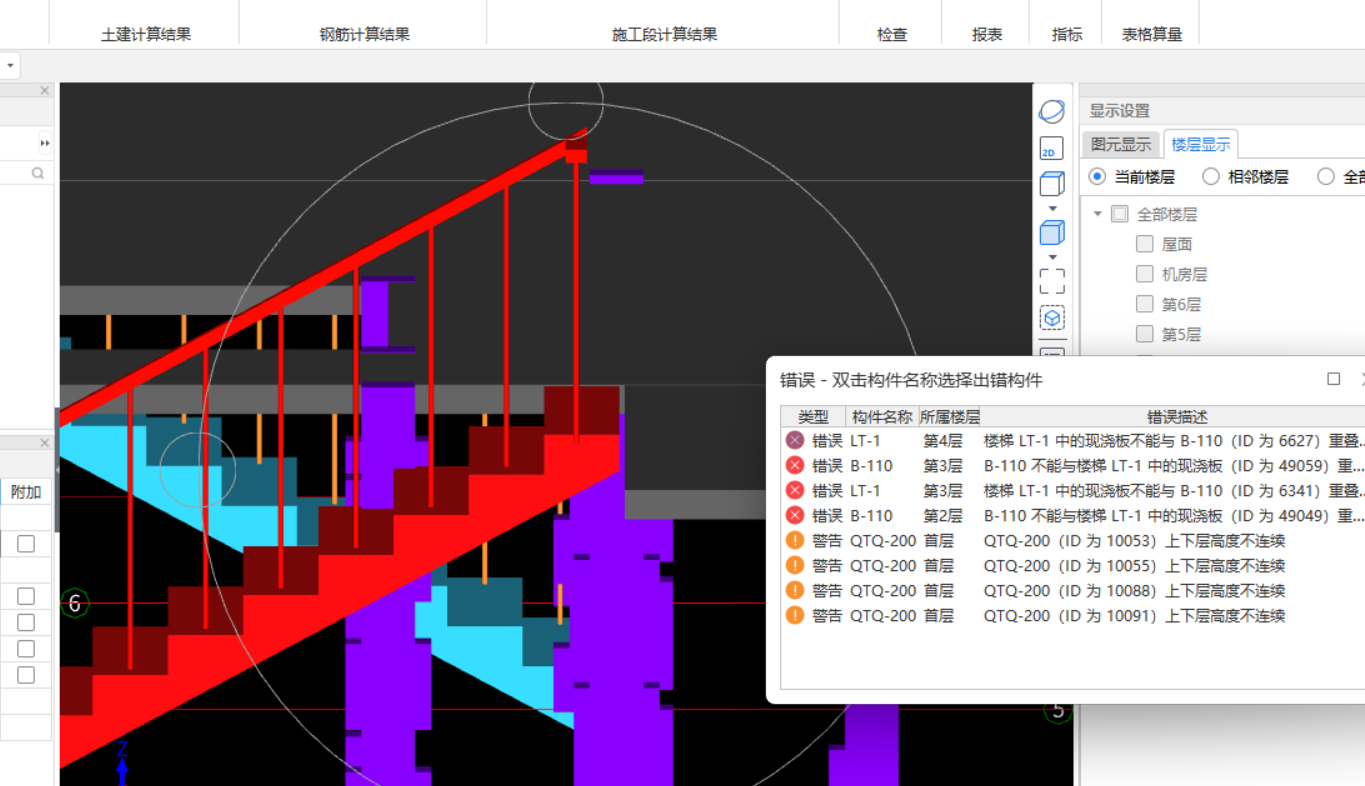Screen dimensions: 1365x786
Task: Switch to the 图元显示 tab
Action: tap(1121, 144)
